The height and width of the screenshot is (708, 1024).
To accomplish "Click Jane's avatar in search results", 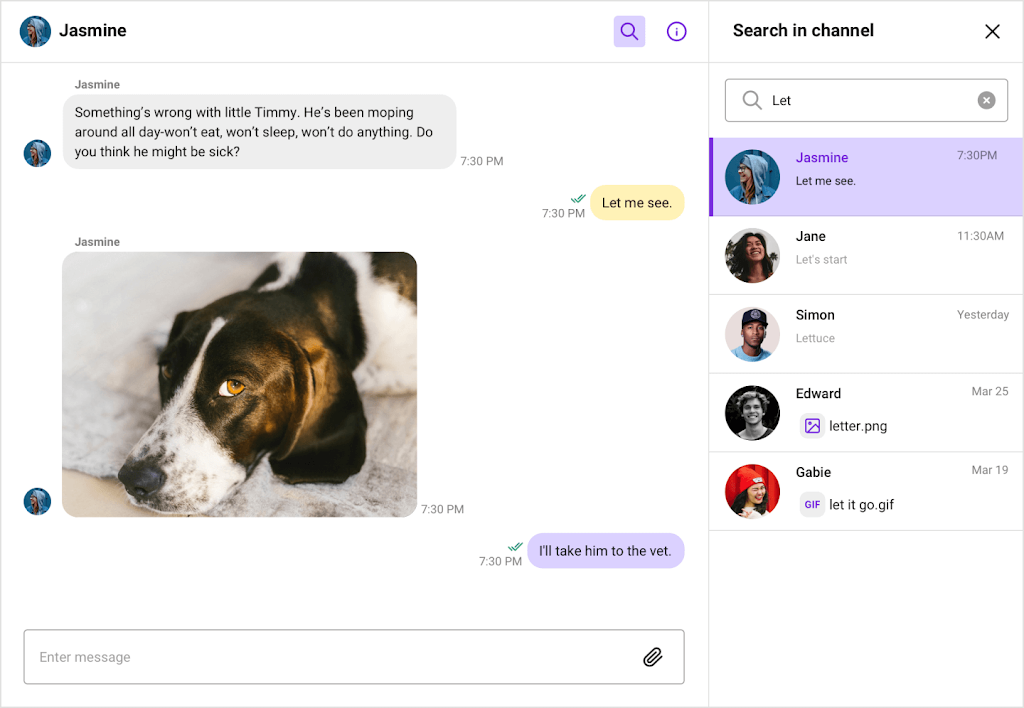I will click(752, 255).
